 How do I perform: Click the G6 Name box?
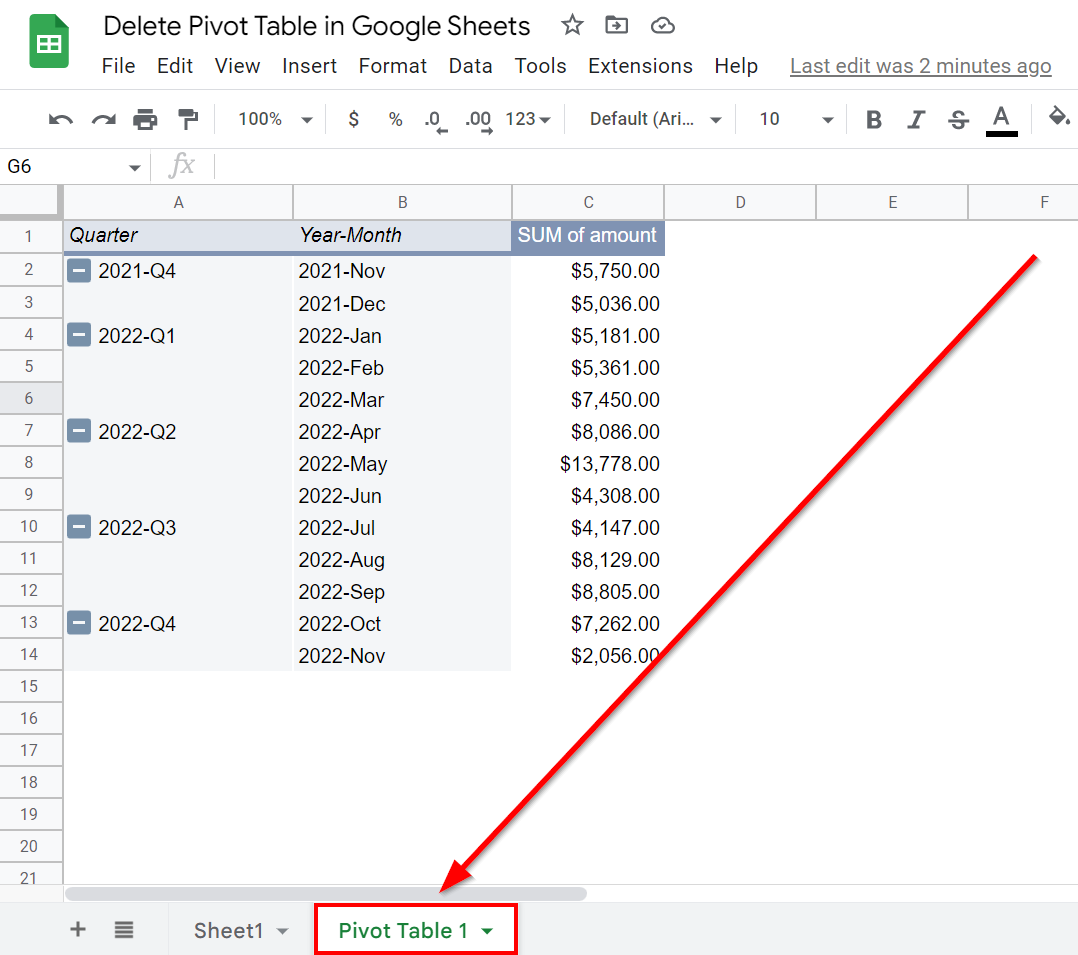65,166
